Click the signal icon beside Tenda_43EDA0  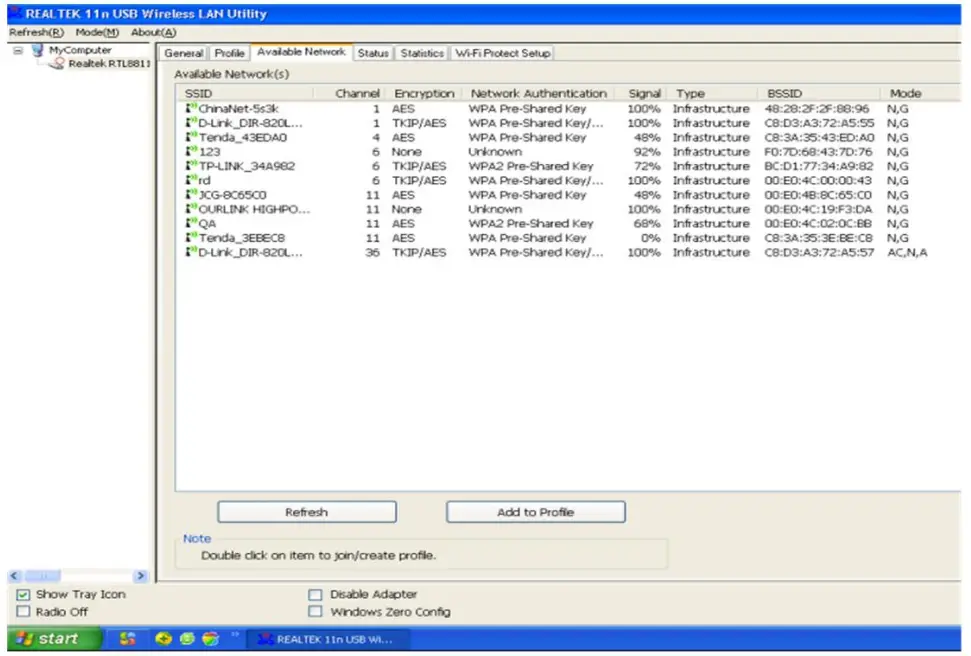pos(191,137)
